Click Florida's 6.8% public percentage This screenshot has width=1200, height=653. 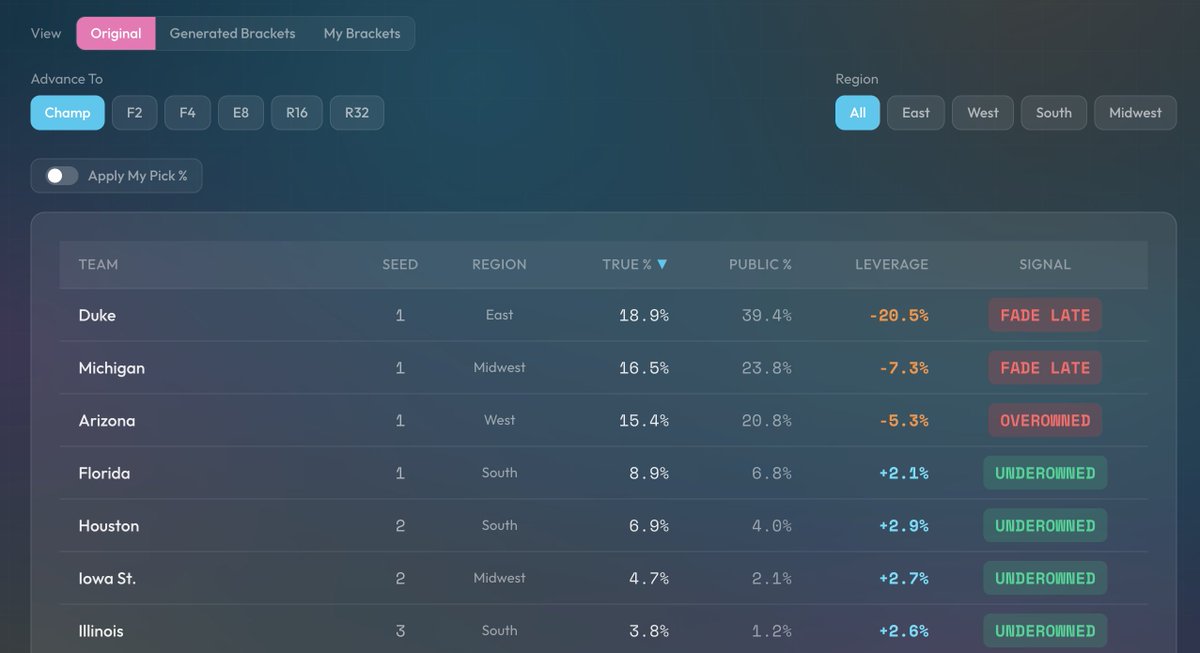click(x=771, y=473)
